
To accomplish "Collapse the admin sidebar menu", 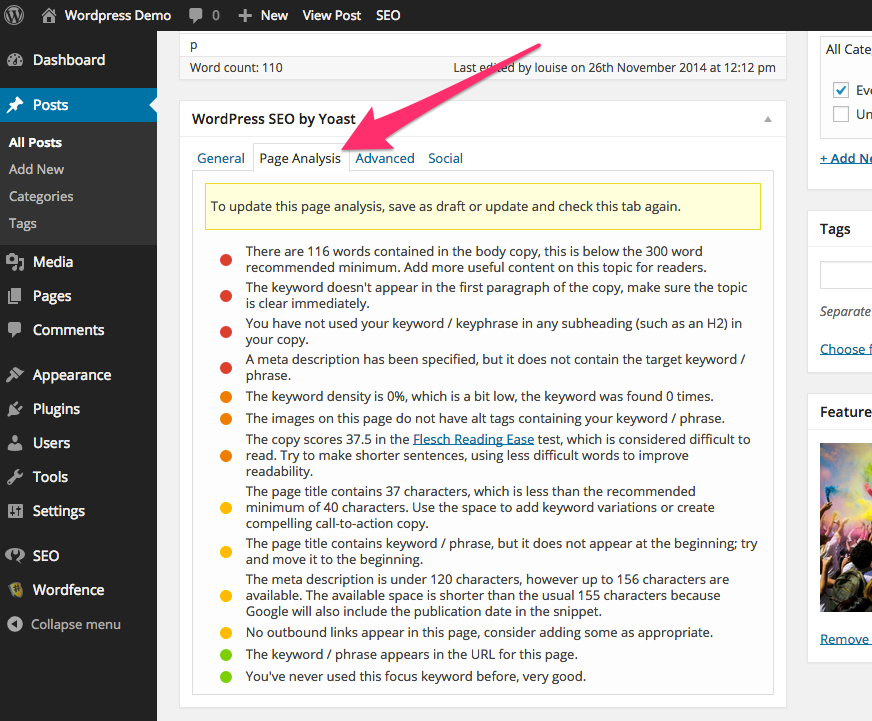I will coord(64,624).
